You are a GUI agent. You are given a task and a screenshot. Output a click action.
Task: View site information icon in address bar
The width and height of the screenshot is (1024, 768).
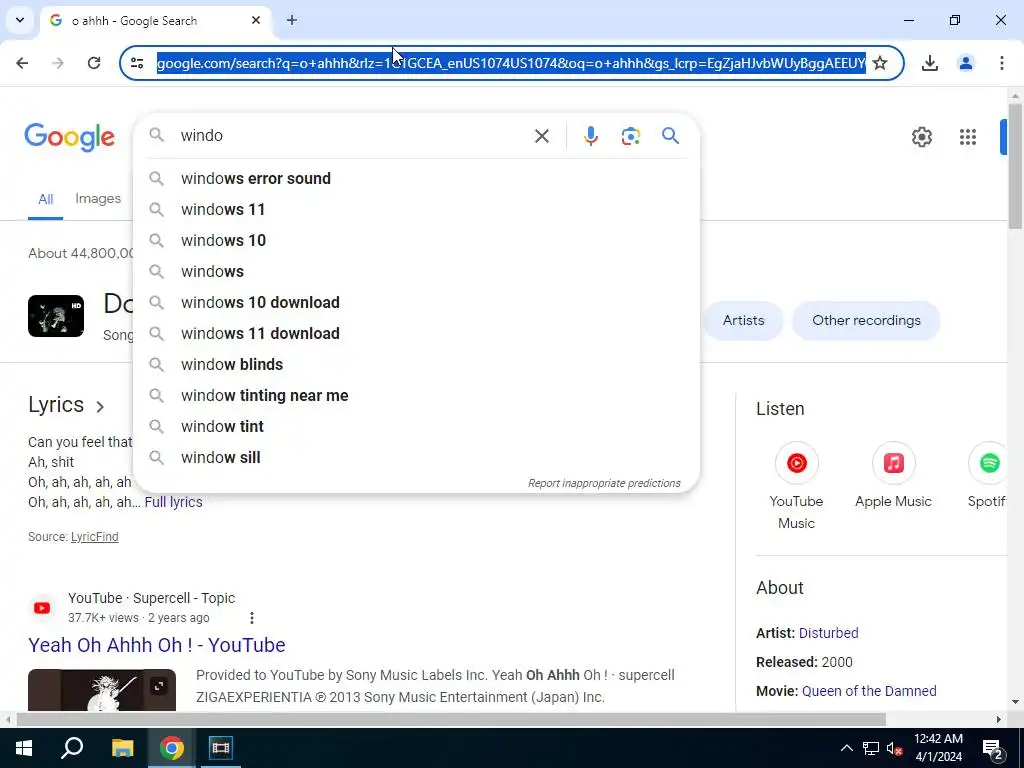pos(137,63)
